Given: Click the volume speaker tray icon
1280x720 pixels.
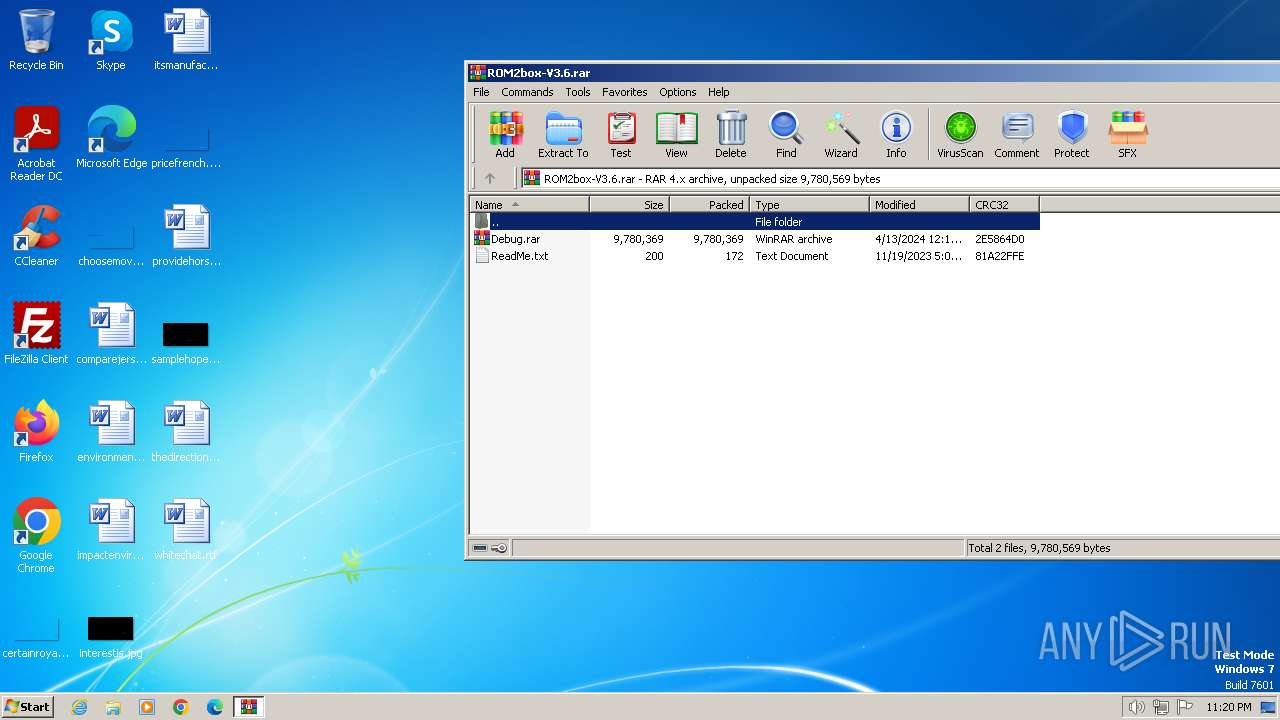Looking at the screenshot, I should [x=1136, y=707].
